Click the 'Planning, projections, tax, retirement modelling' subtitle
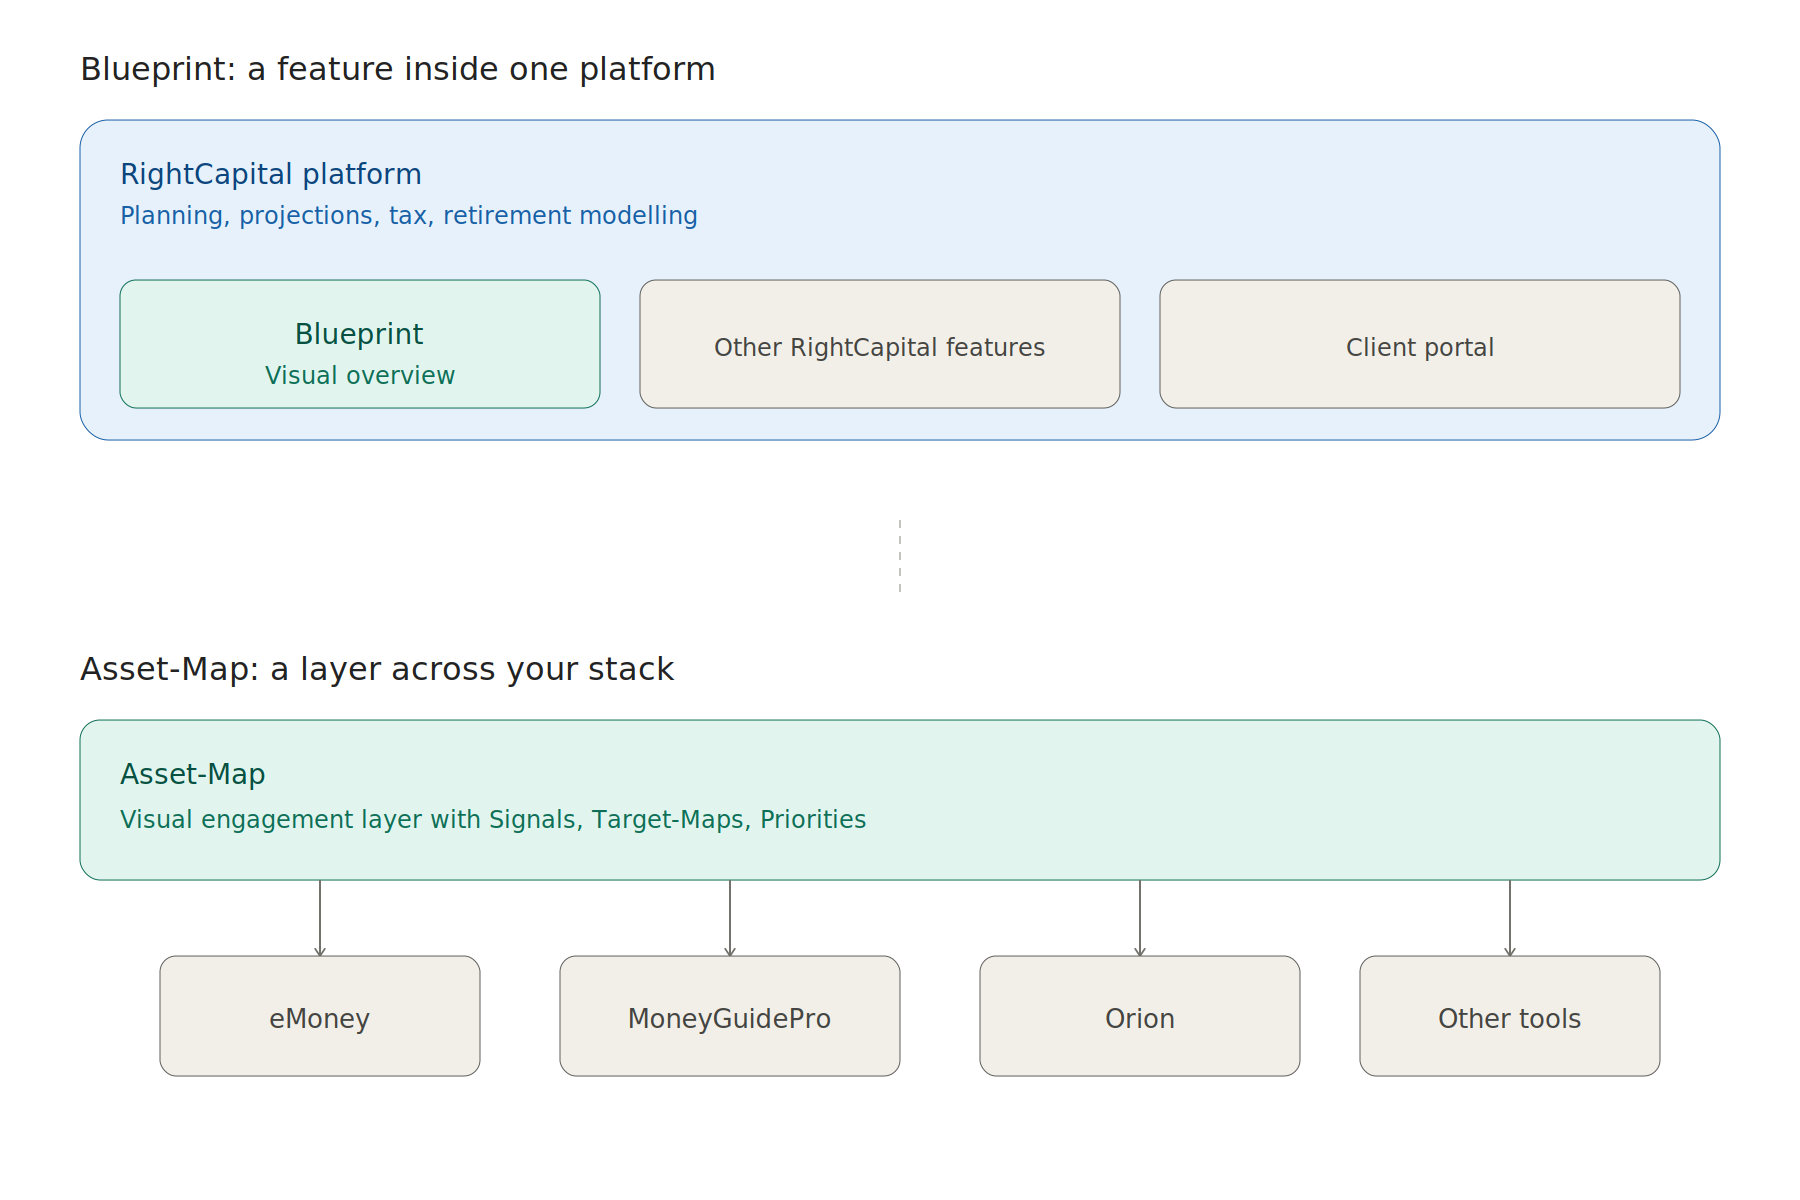Image resolution: width=1800 pixels, height=1200 pixels. click(x=408, y=216)
